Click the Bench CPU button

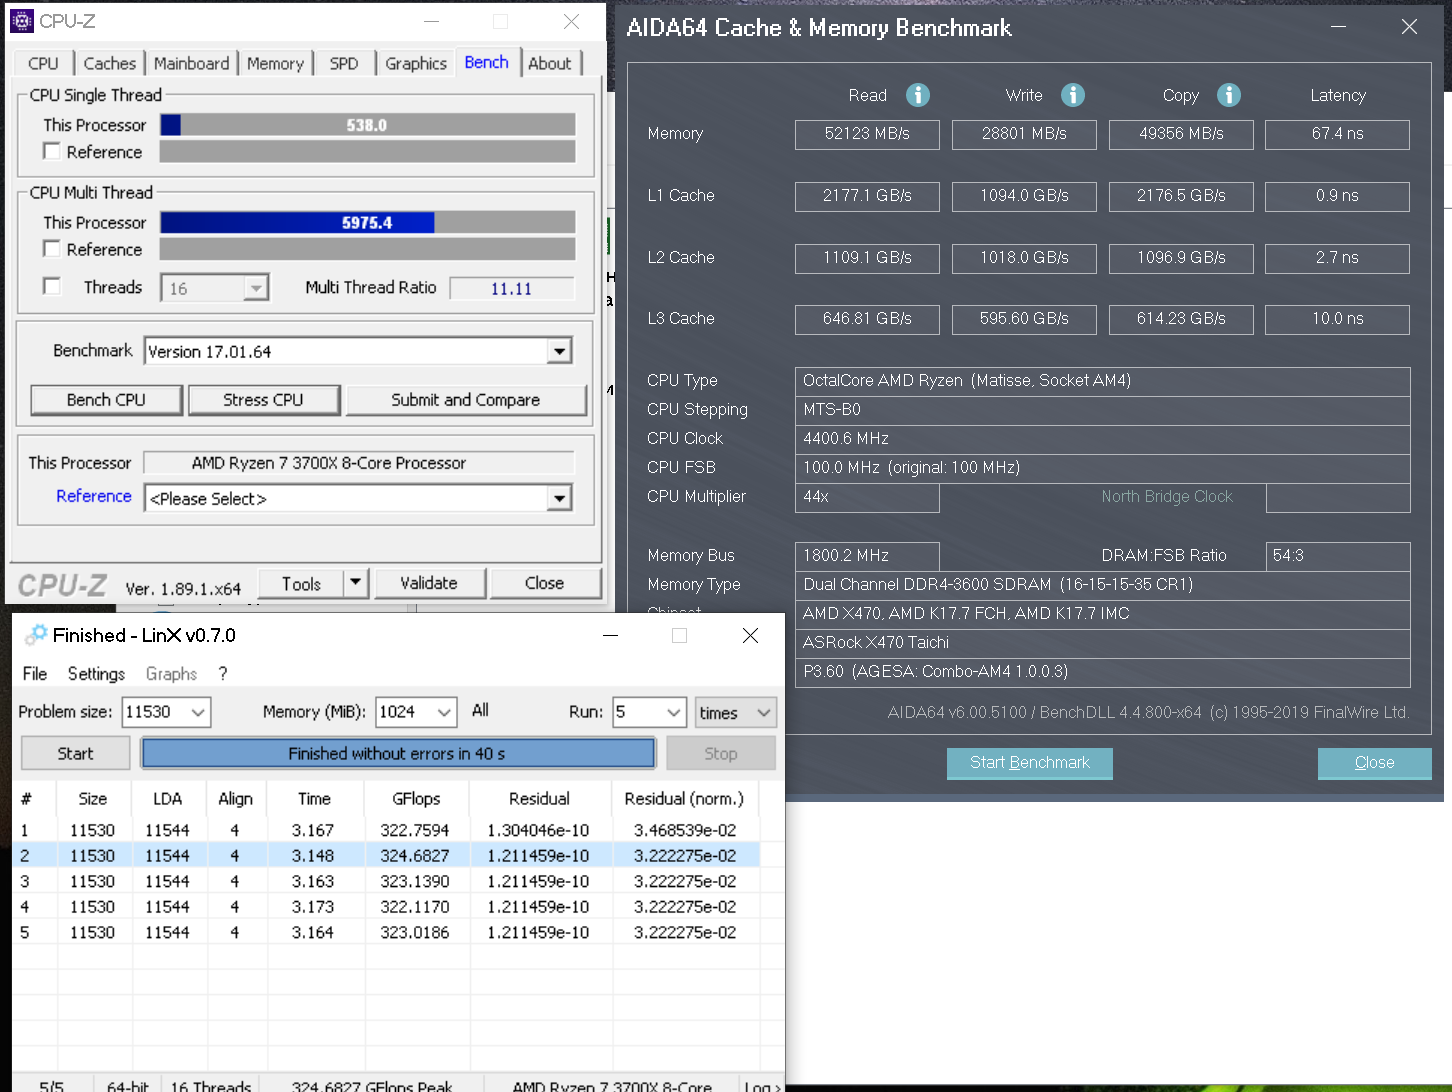coord(107,400)
